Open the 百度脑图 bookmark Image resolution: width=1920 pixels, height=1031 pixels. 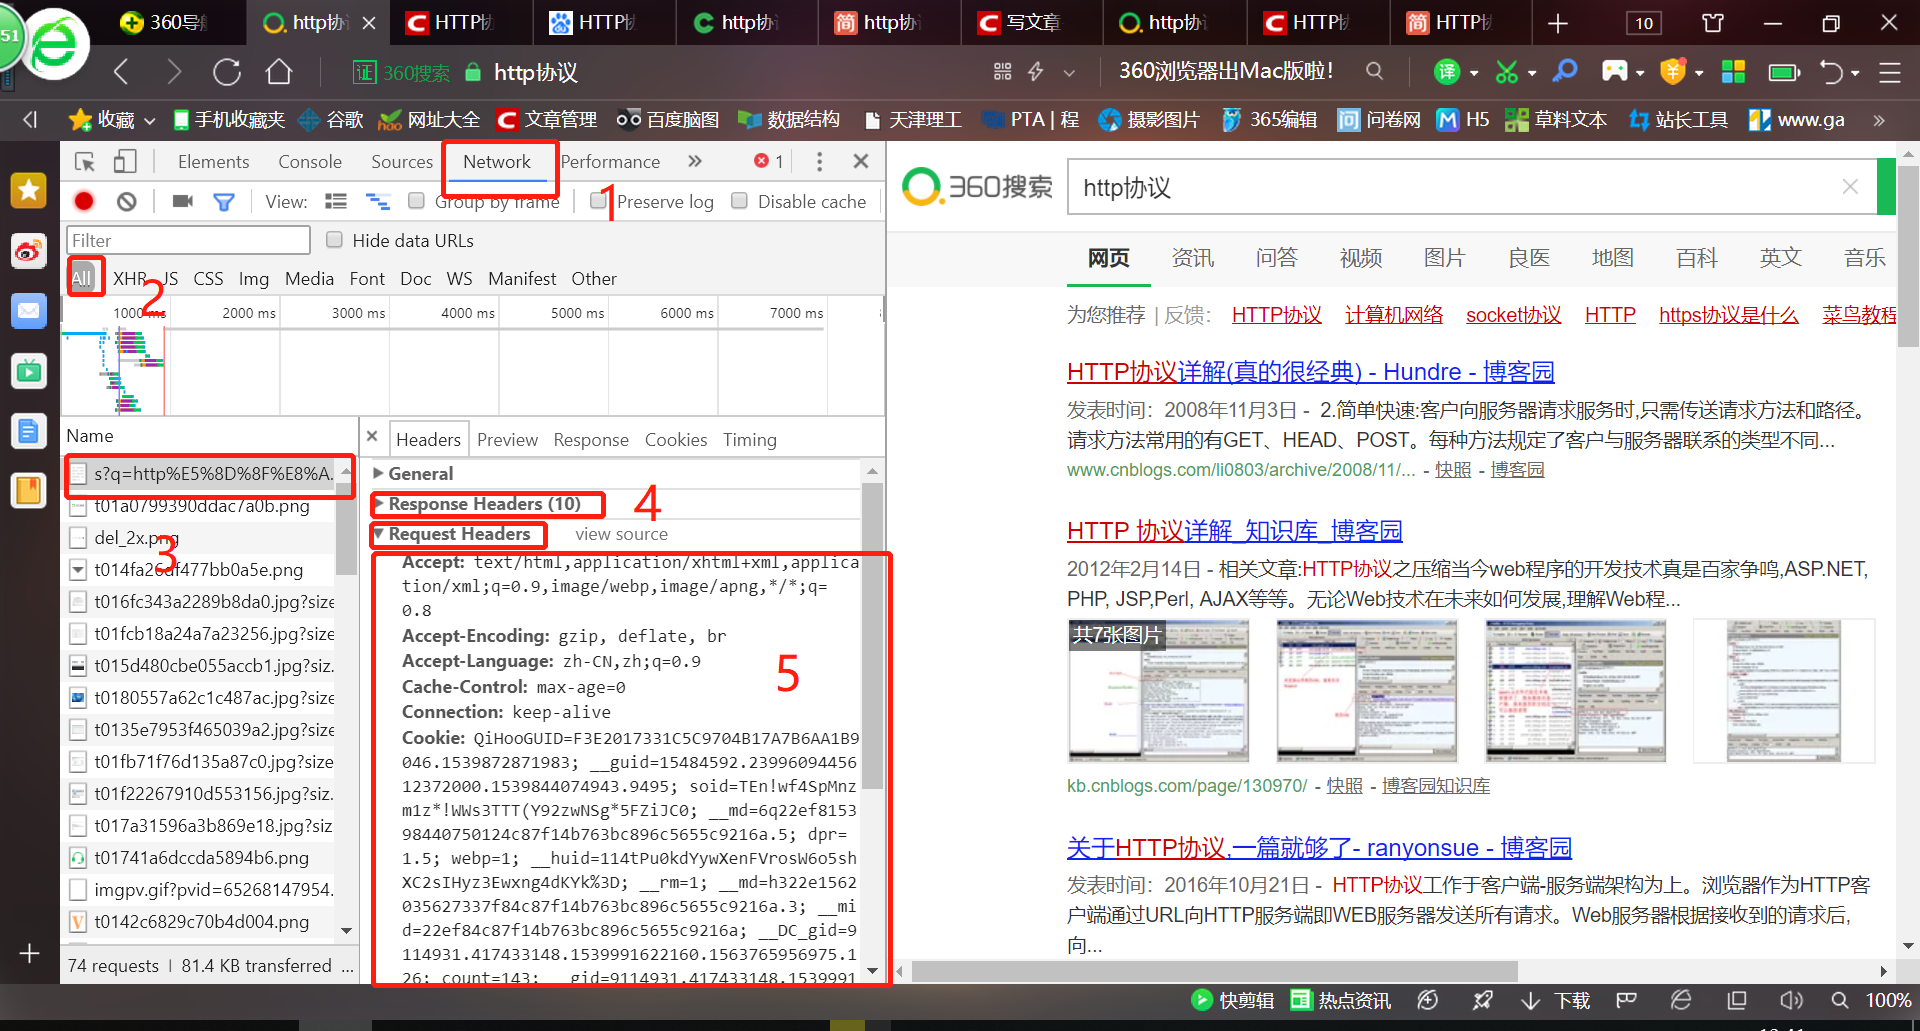(667, 120)
